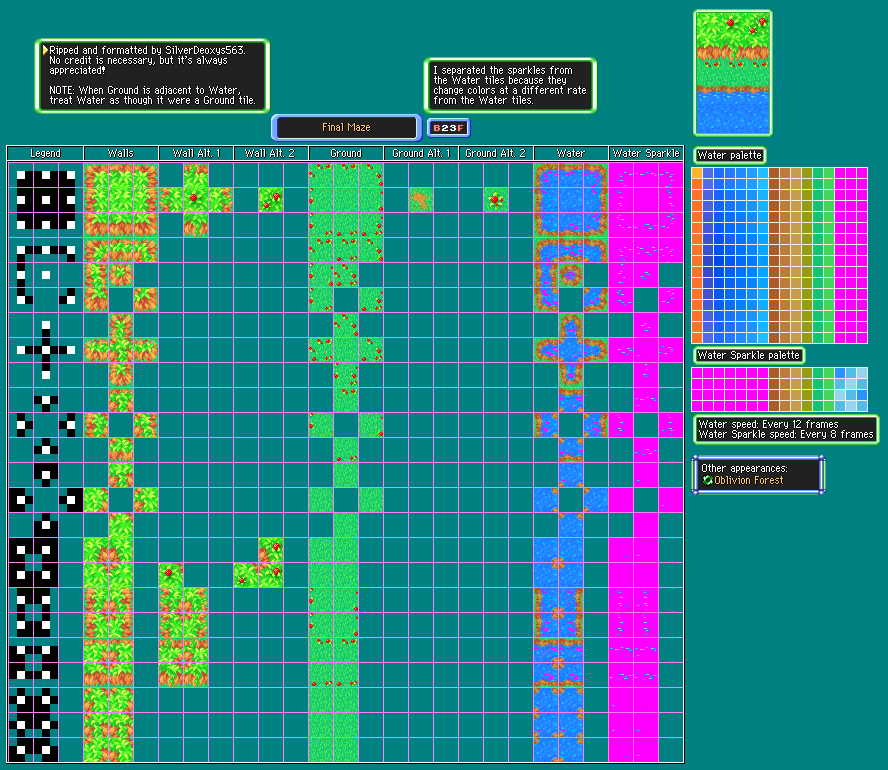Pick the center berry tile of the cross-shaped Wall Alt. 1 cluster

(x=196, y=200)
